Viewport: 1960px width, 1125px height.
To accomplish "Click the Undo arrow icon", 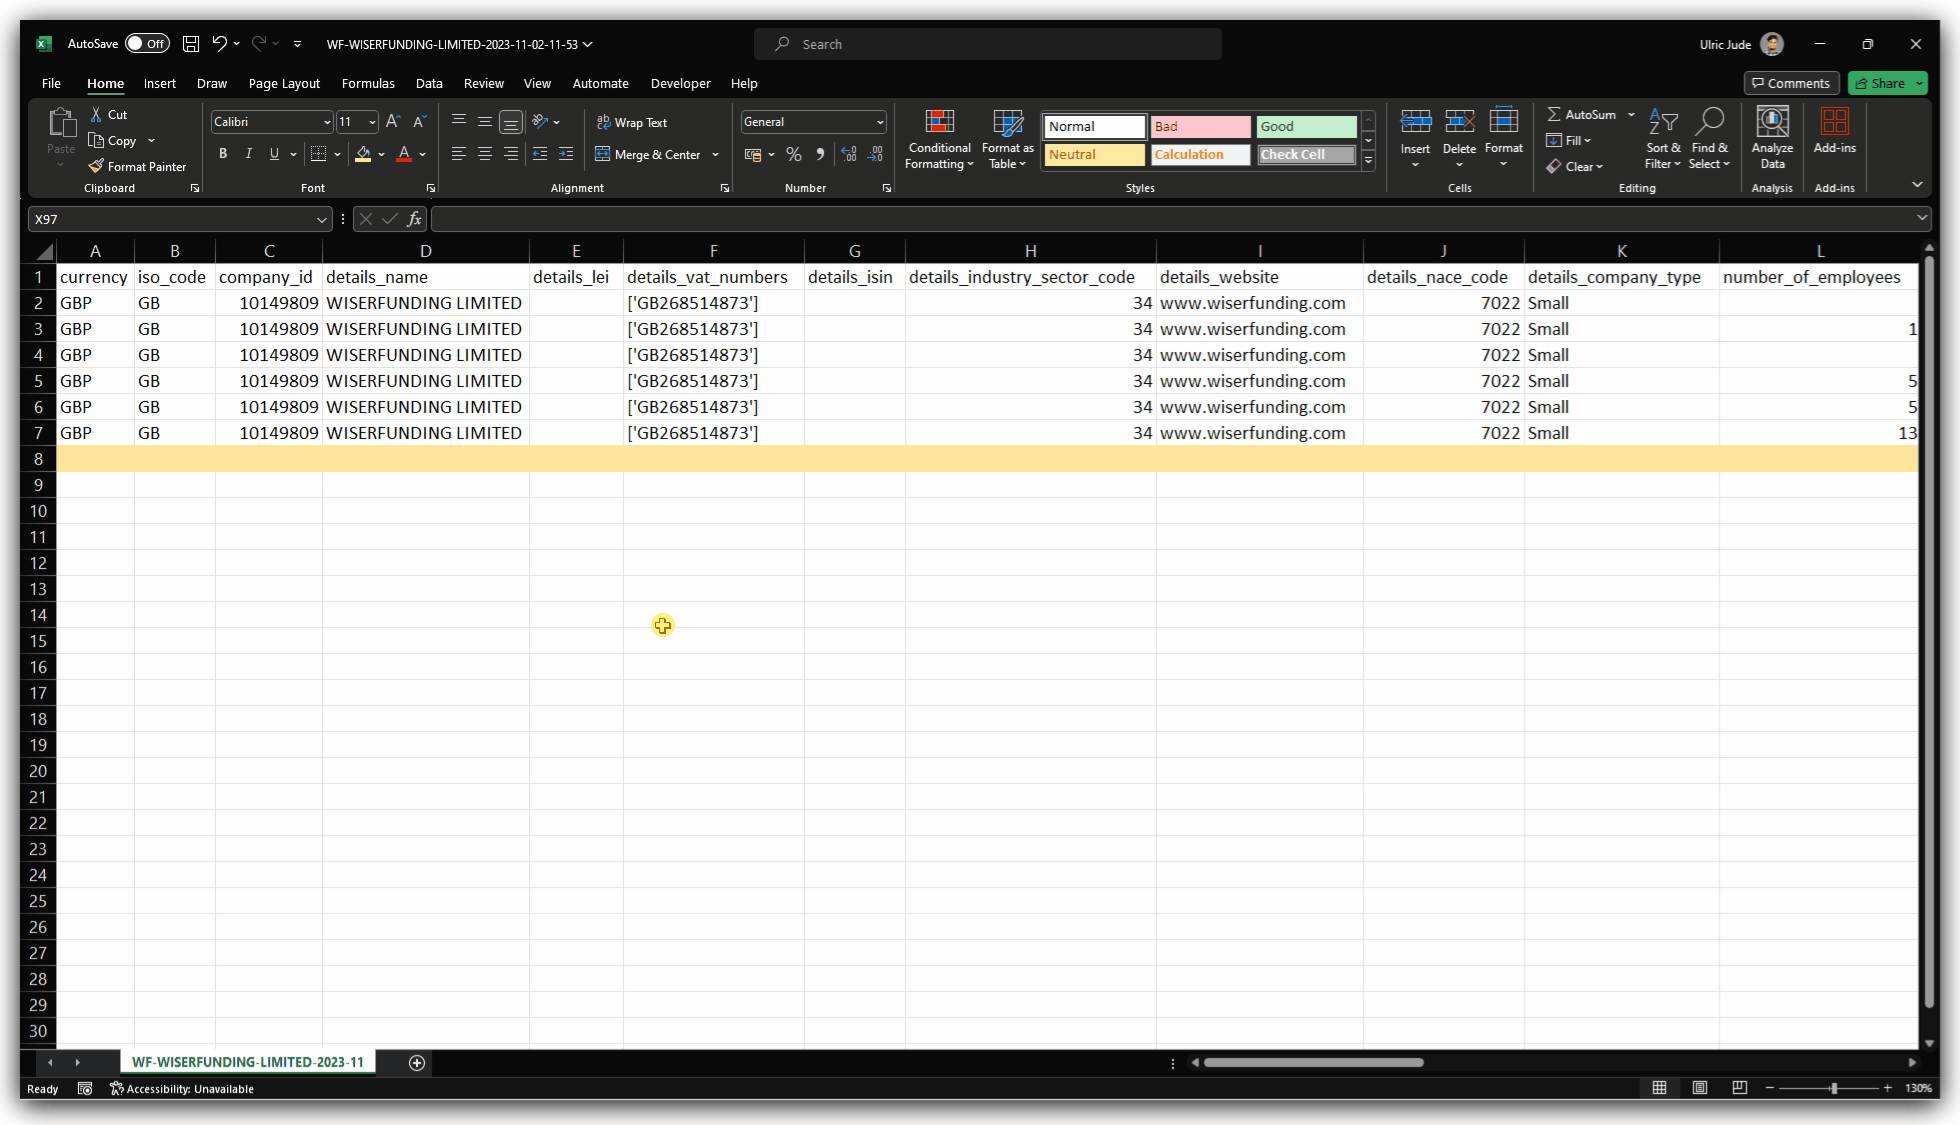I will tap(219, 44).
